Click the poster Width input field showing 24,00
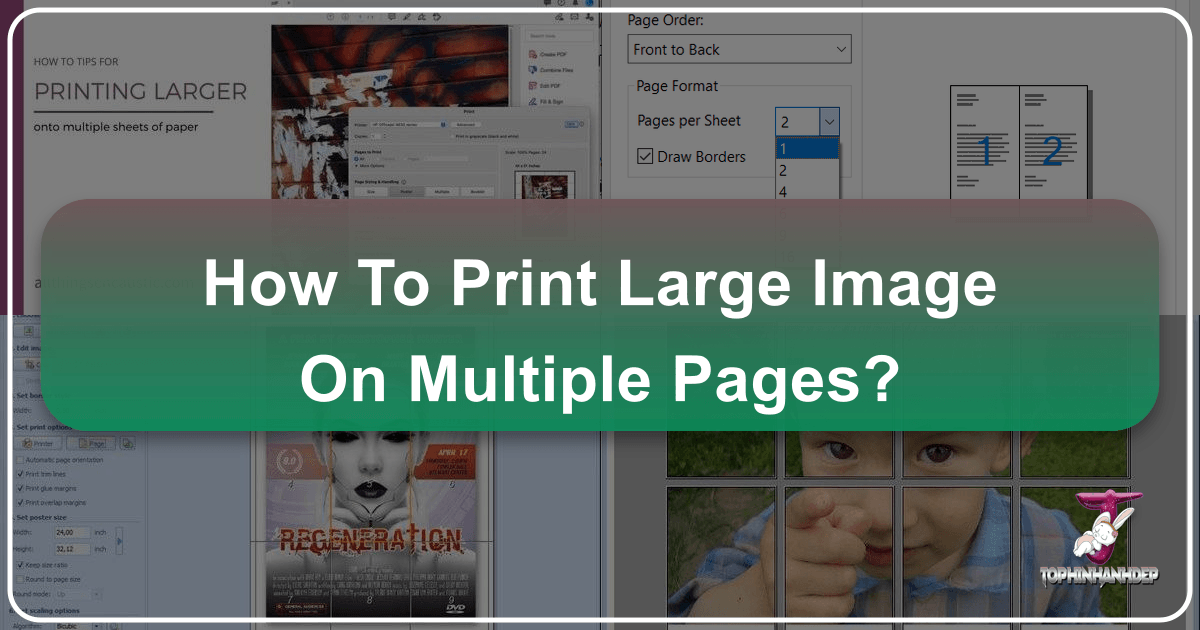 [x=70, y=533]
